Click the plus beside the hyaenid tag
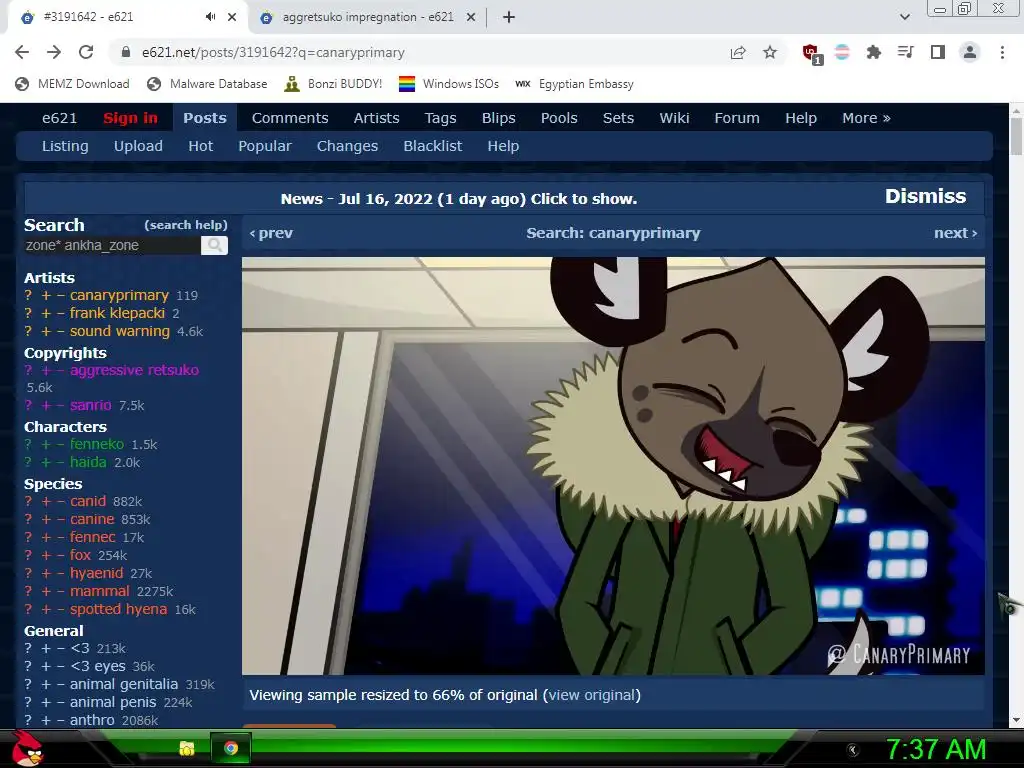1024x768 pixels. tap(46, 573)
